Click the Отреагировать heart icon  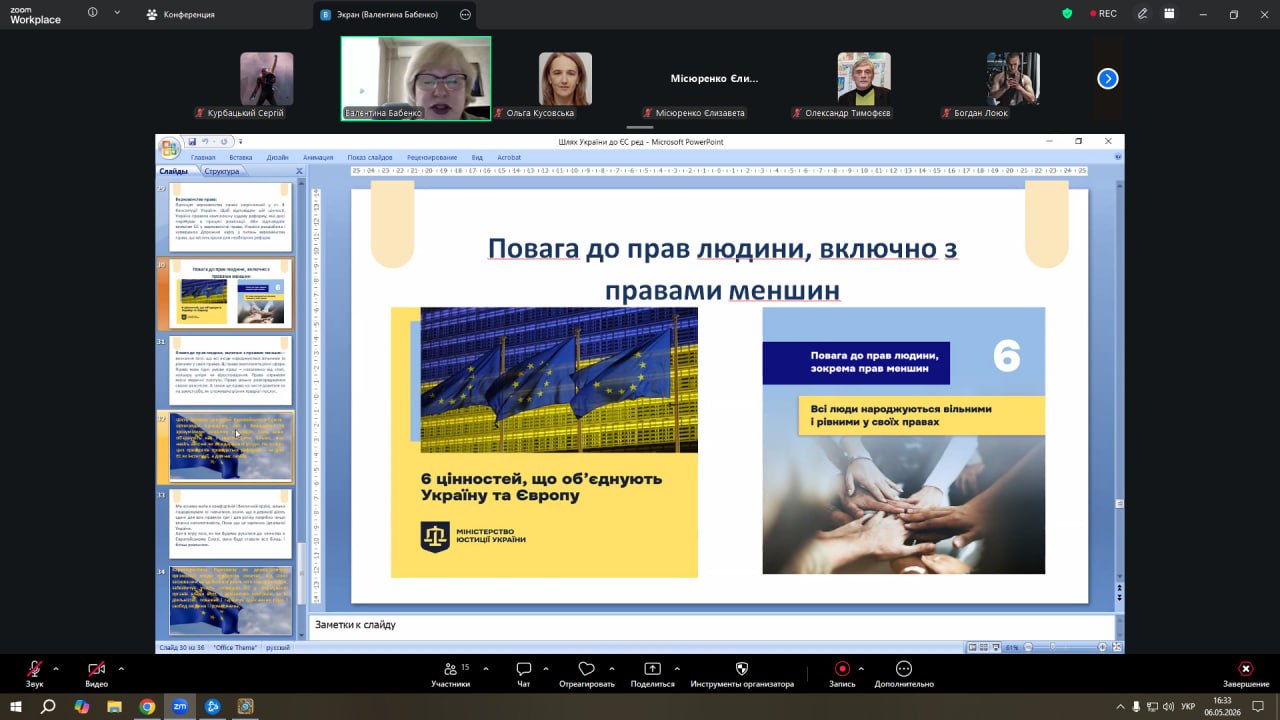587,669
